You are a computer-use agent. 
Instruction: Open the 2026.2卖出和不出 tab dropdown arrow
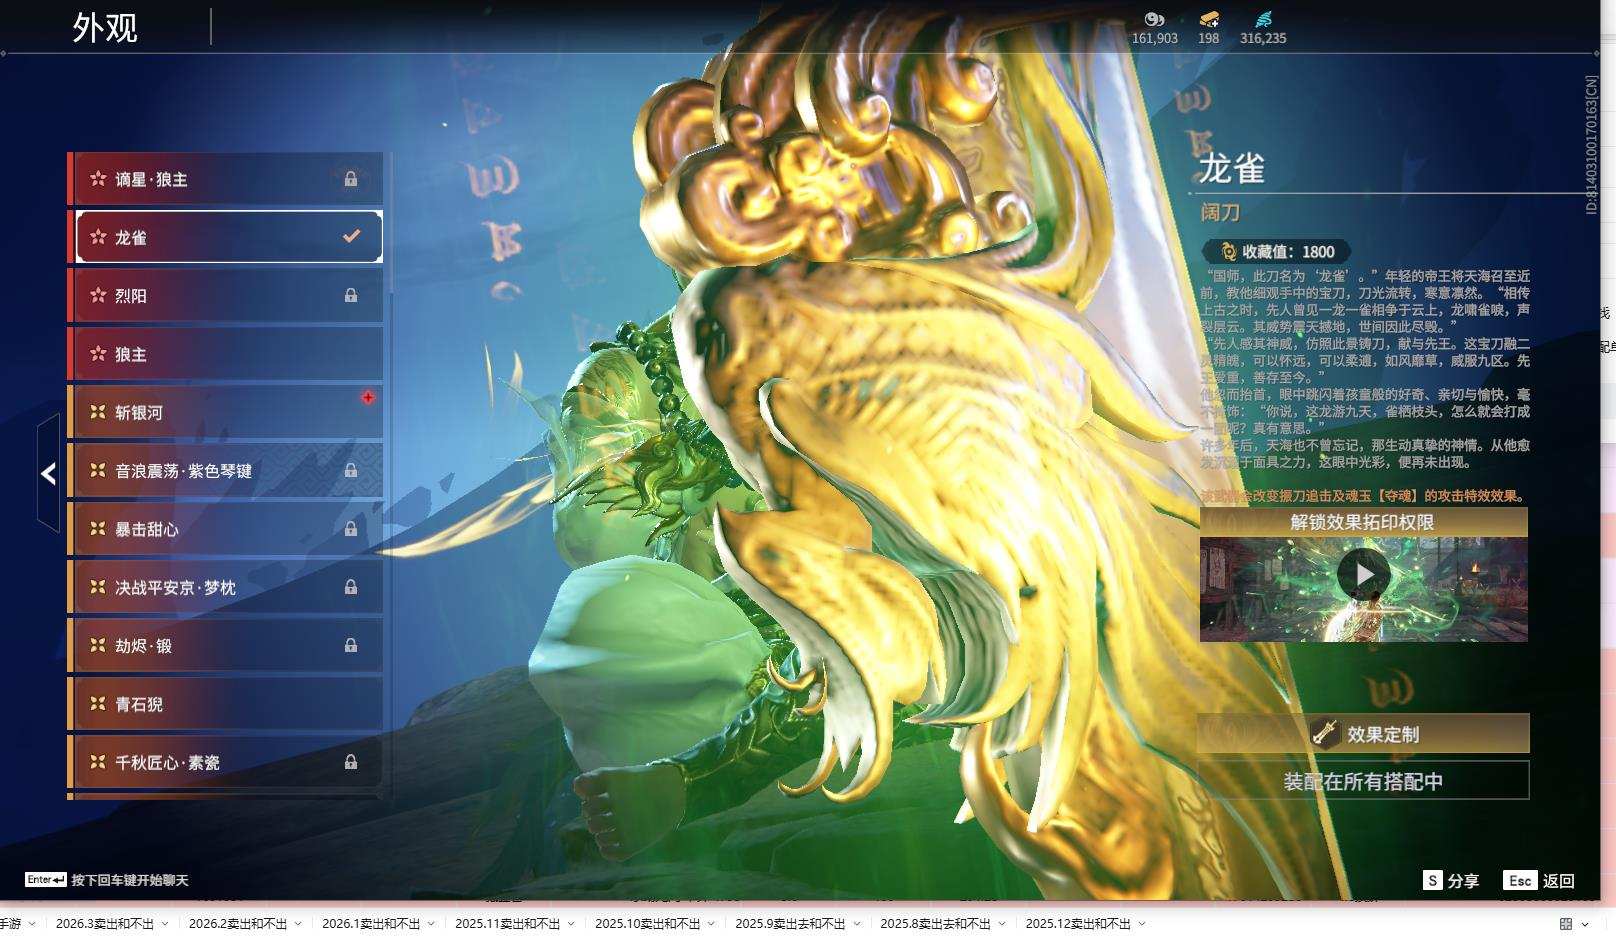click(298, 924)
